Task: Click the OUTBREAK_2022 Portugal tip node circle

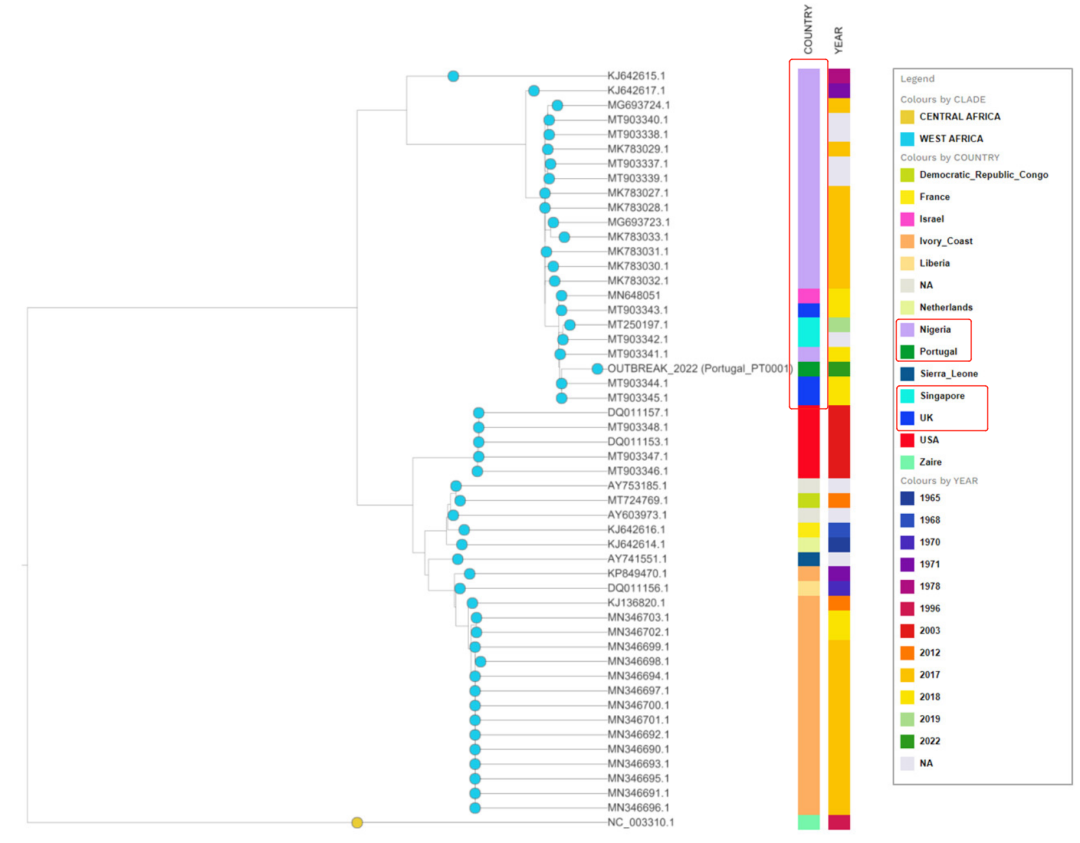Action: 597,369
